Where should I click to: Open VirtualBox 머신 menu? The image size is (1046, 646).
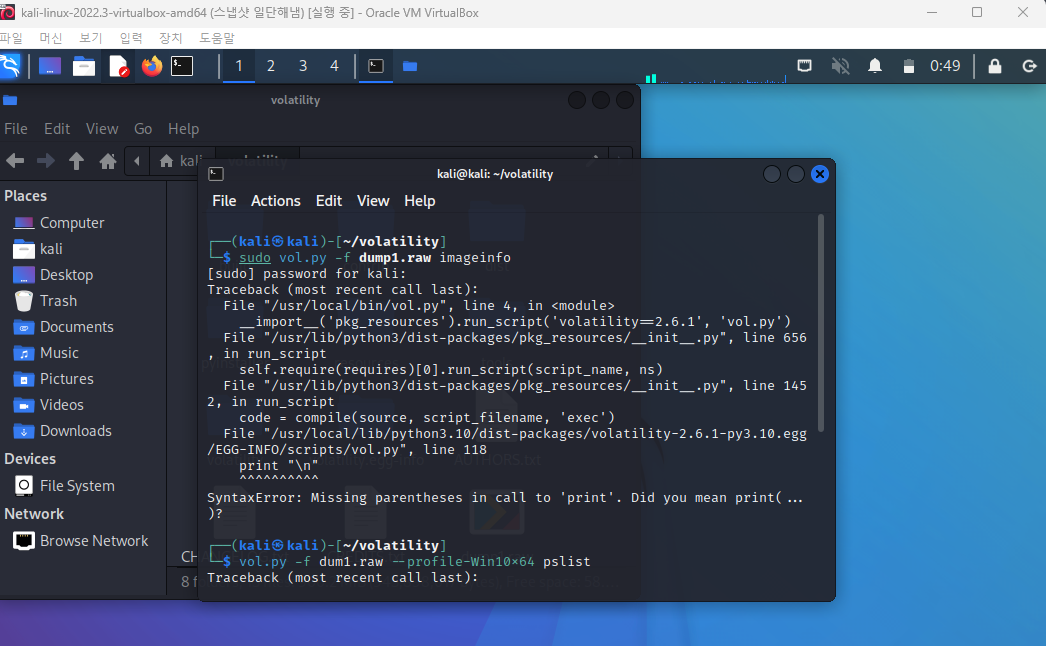pyautogui.click(x=51, y=38)
